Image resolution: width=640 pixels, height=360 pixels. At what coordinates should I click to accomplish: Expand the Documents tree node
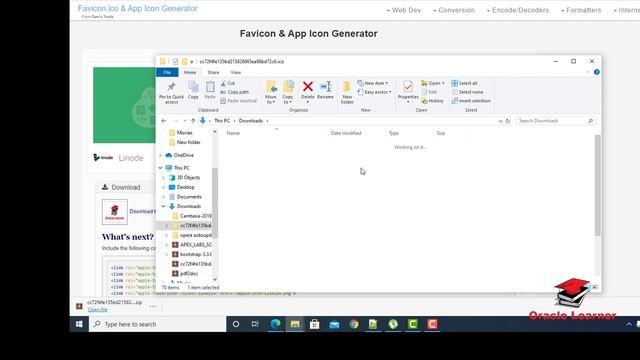[x=164, y=197]
